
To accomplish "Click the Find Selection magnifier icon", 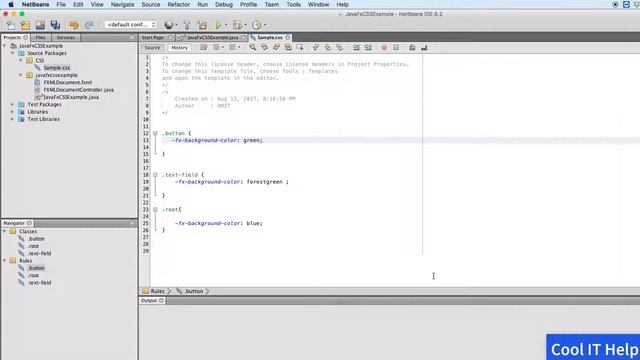I will (253, 48).
